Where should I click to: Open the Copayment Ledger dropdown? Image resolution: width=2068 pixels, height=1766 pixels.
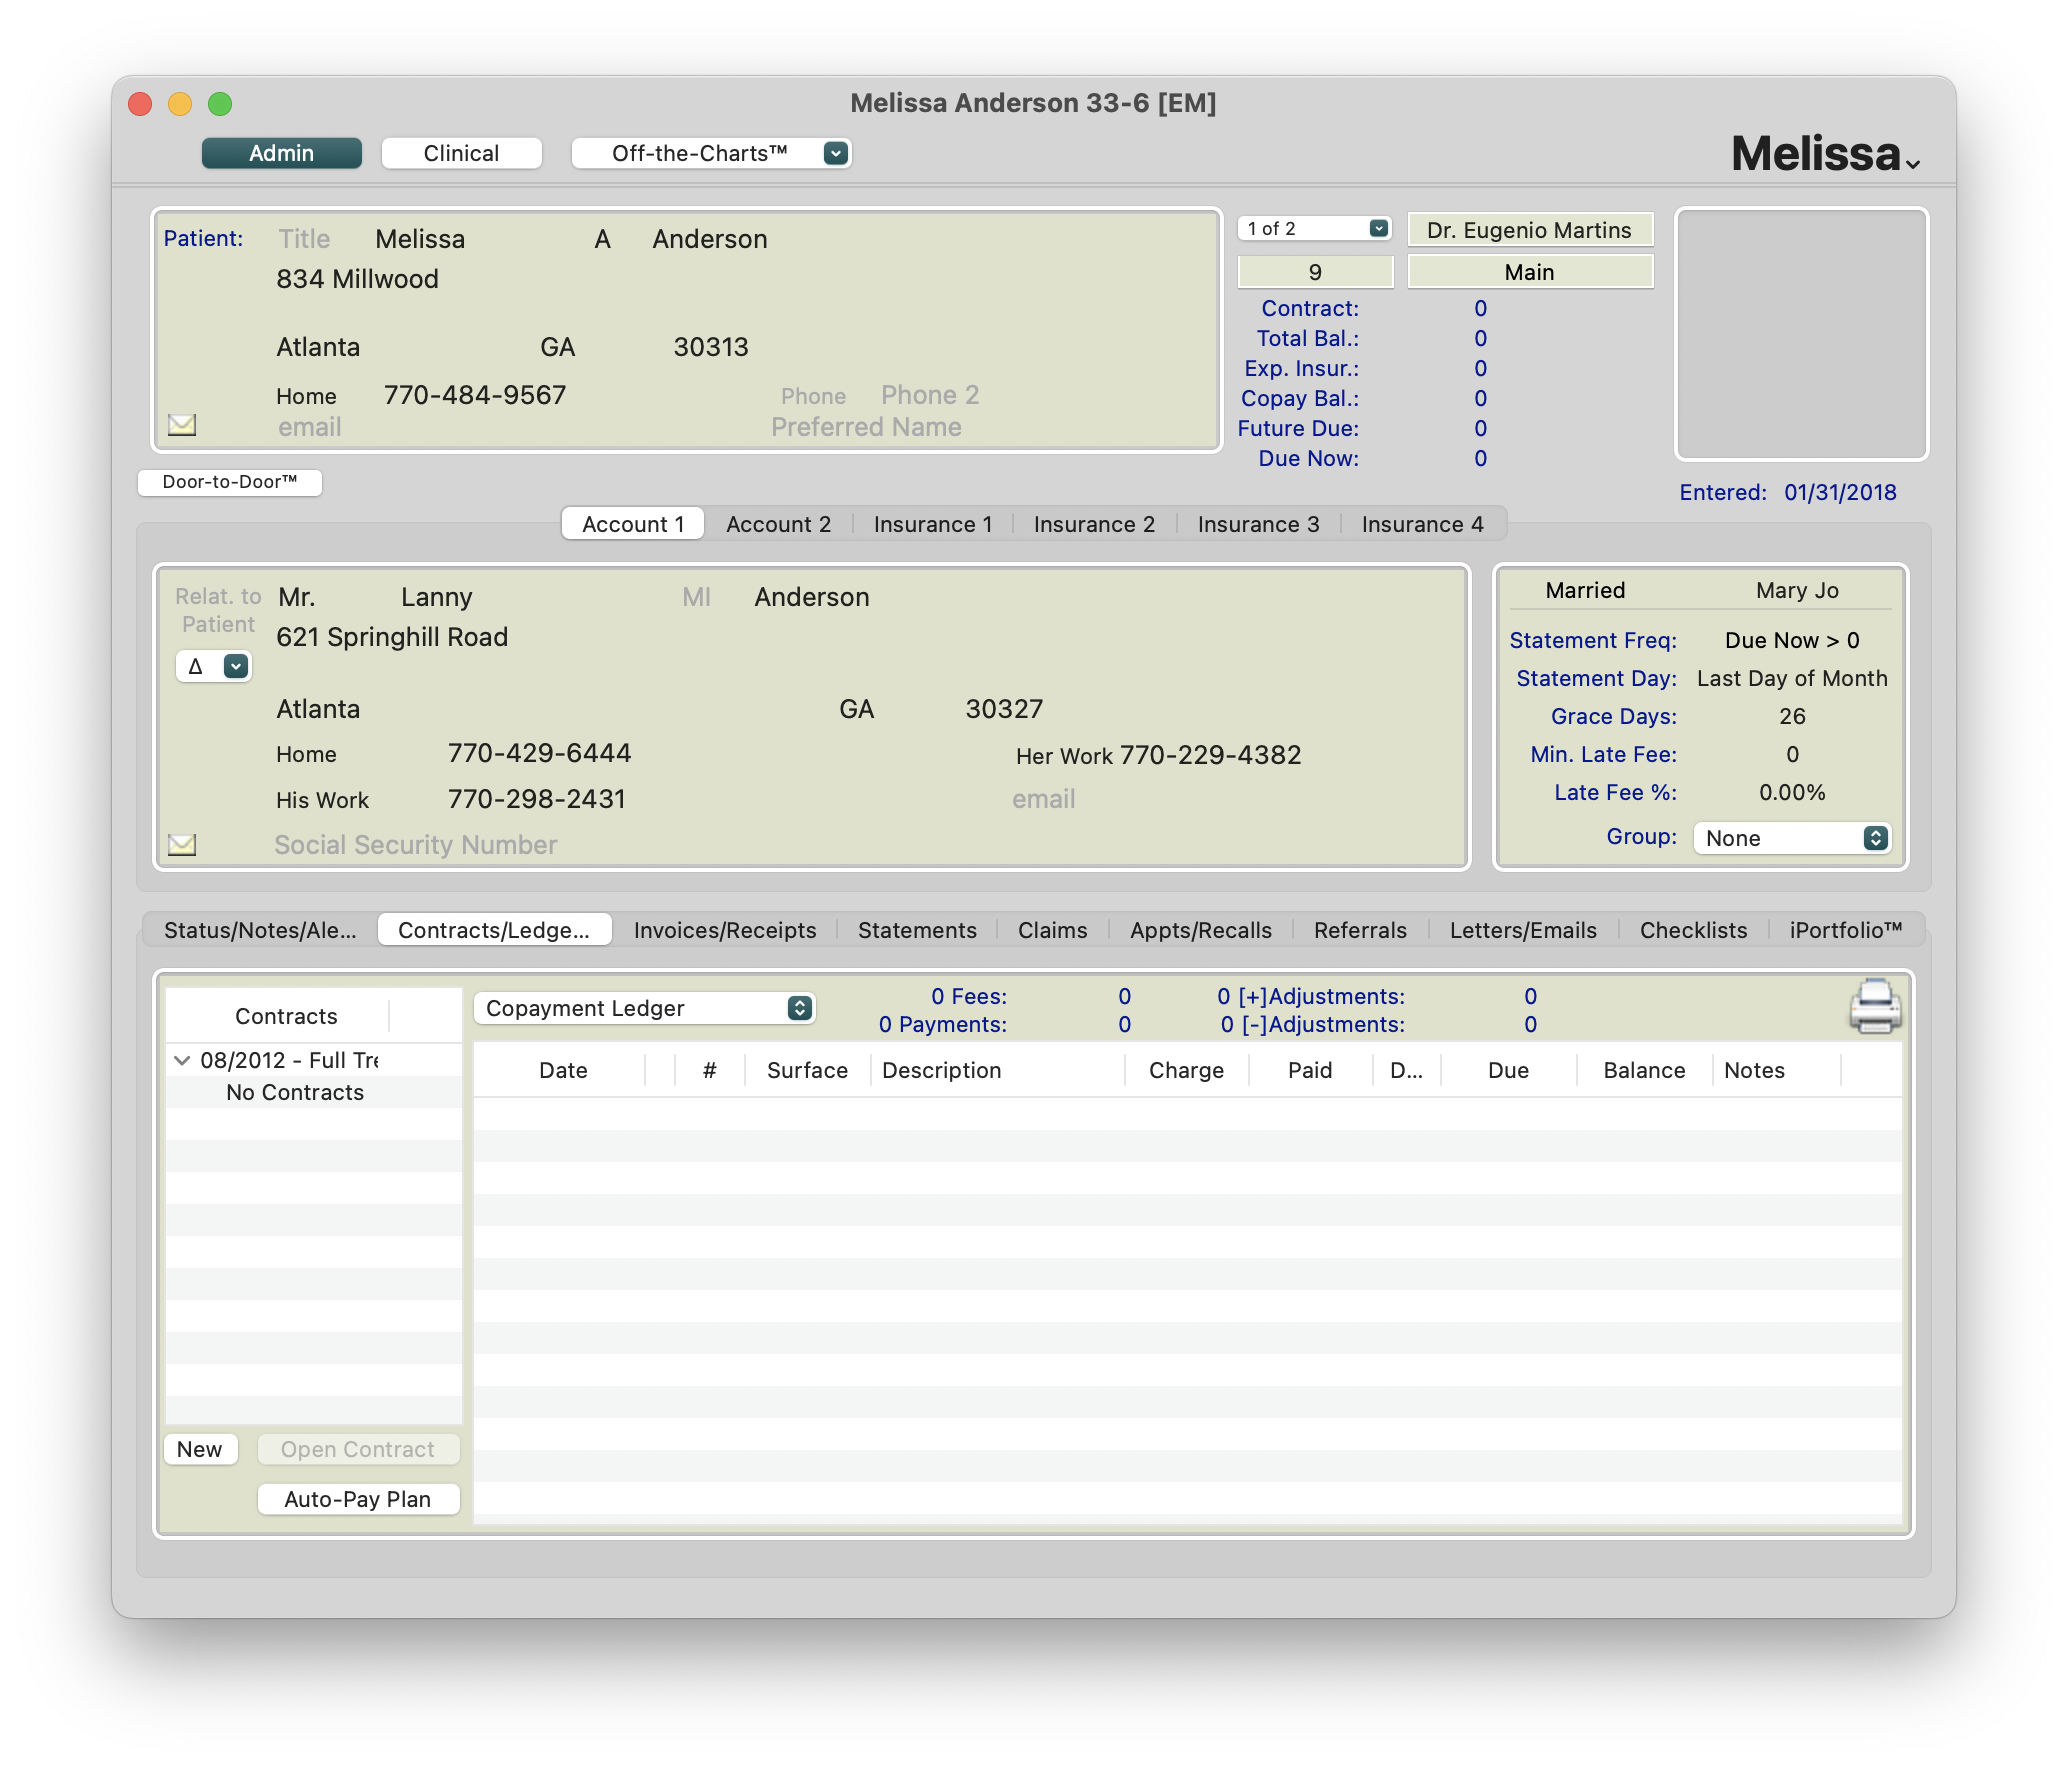645,1008
